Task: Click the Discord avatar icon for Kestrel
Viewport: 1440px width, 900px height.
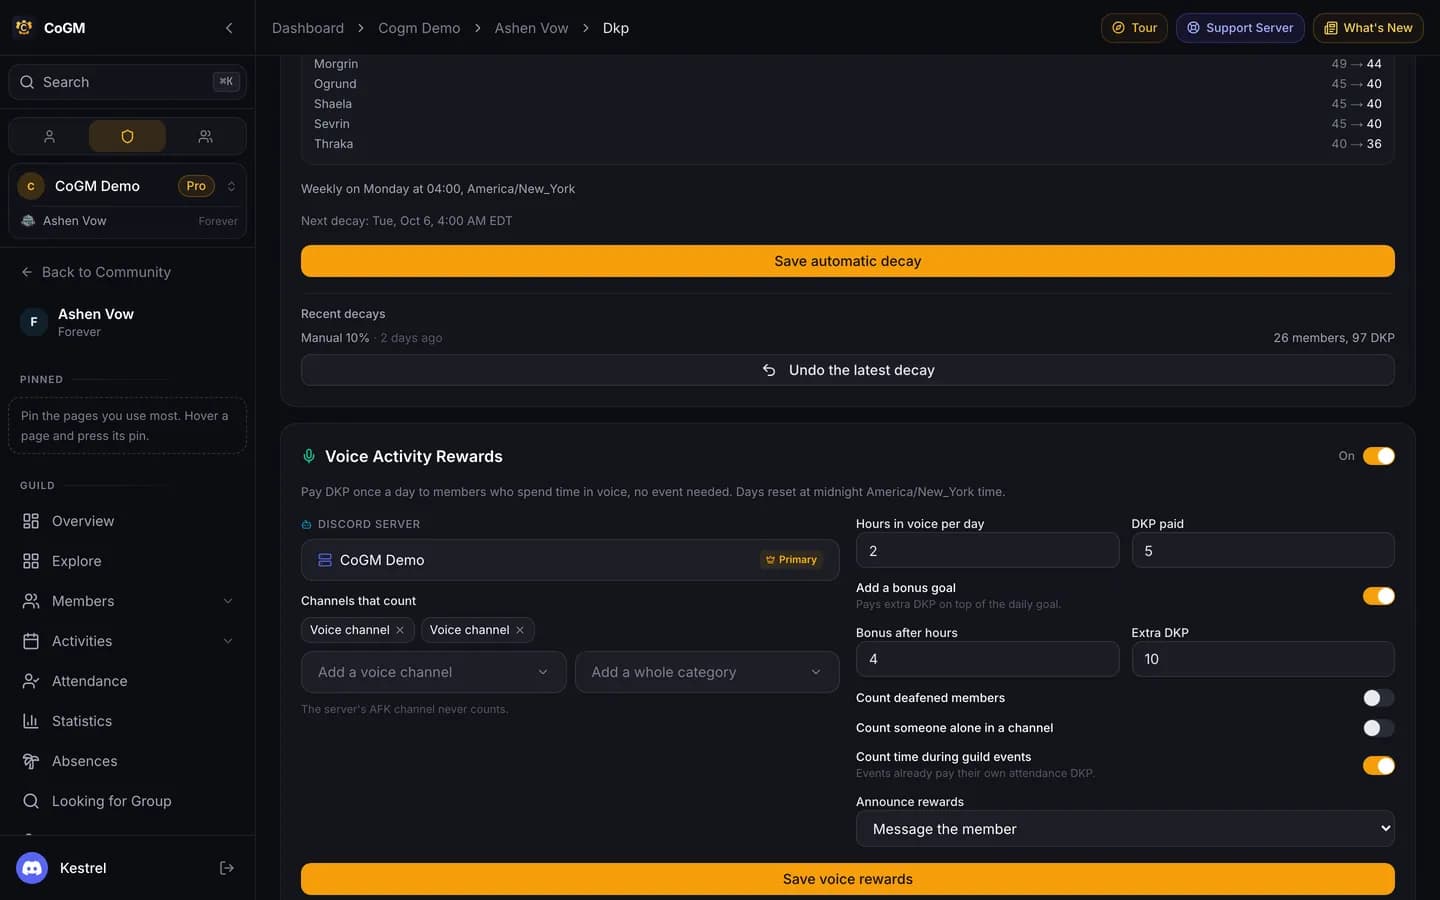Action: click(x=32, y=868)
